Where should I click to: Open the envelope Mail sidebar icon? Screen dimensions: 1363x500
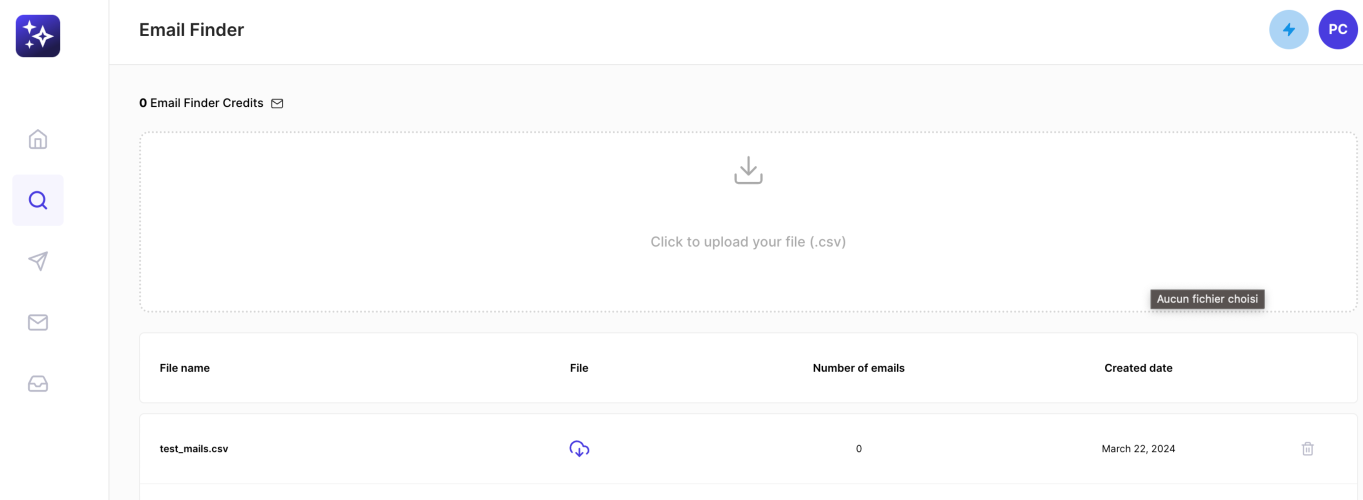[38, 322]
